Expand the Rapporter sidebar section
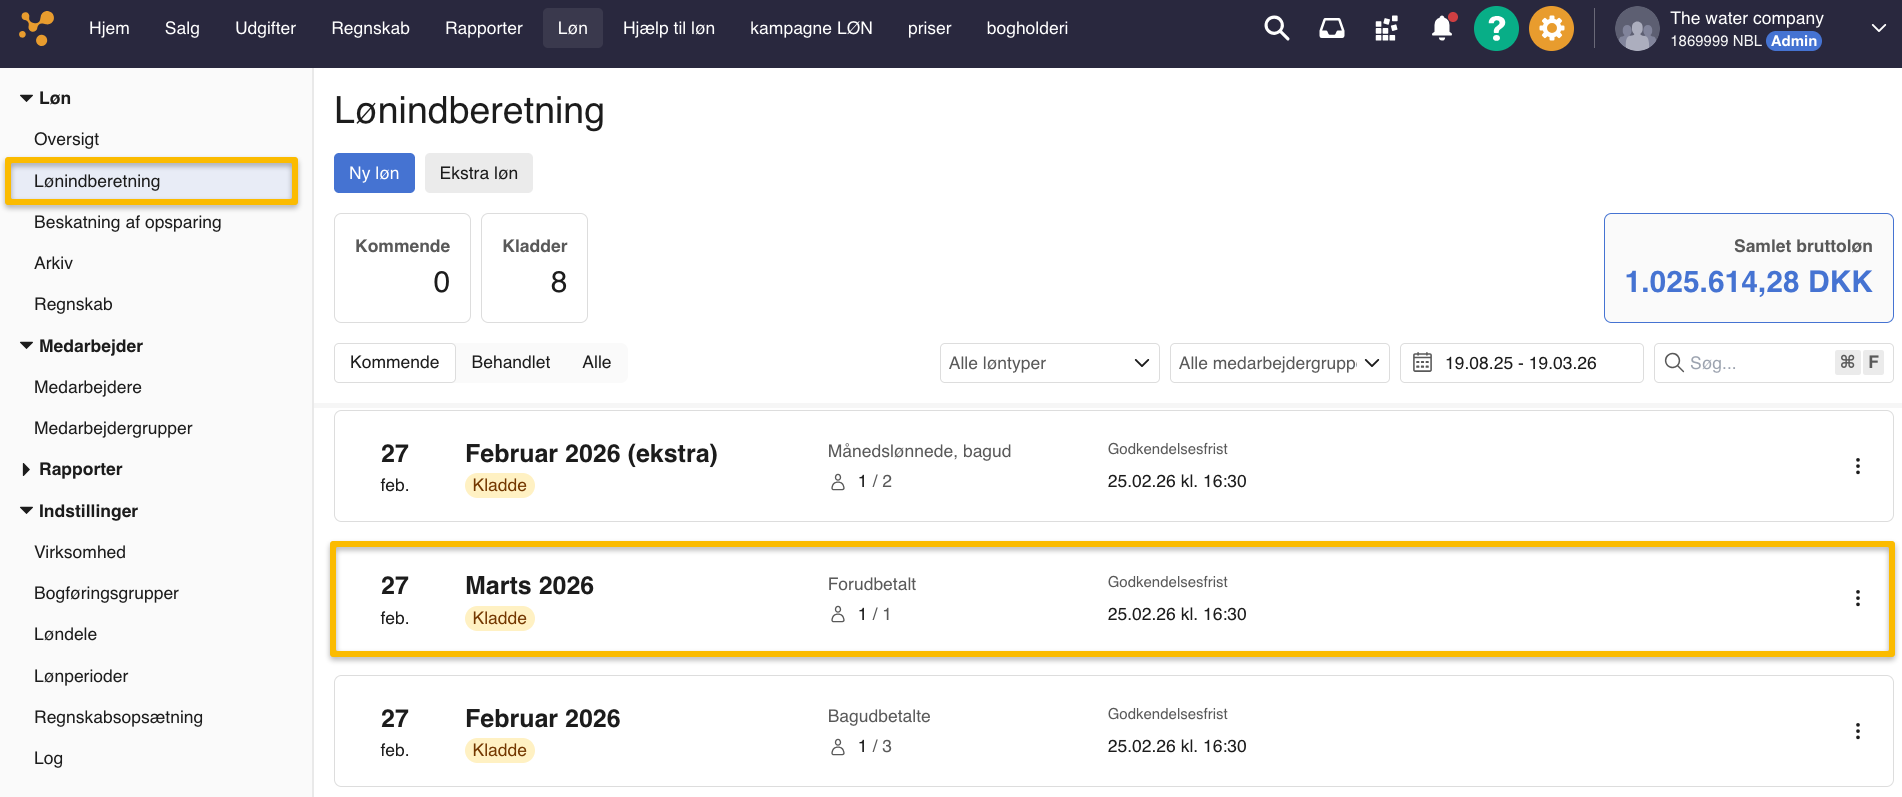Screen dimensions: 1902x797 27,469
